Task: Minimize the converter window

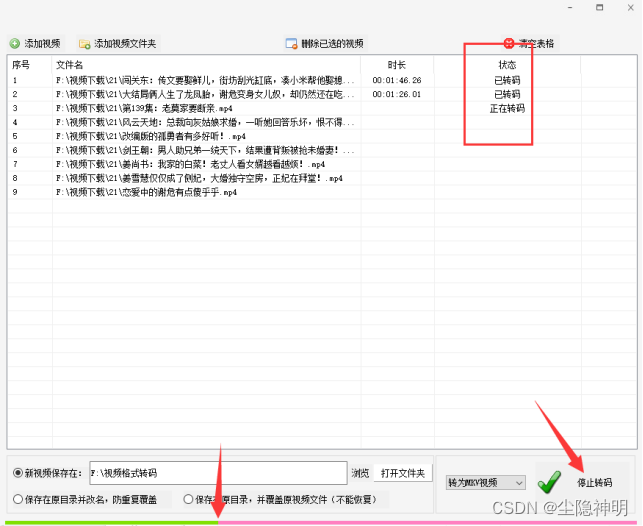Action: point(570,7)
